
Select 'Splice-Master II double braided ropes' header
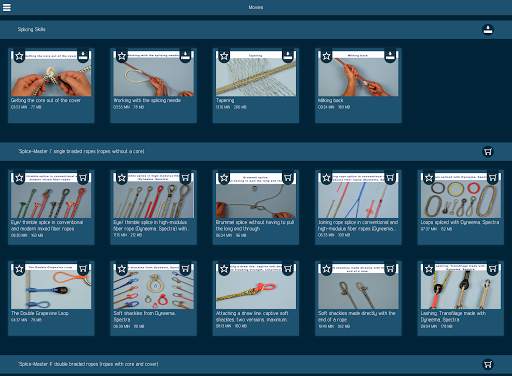[x=256, y=364]
